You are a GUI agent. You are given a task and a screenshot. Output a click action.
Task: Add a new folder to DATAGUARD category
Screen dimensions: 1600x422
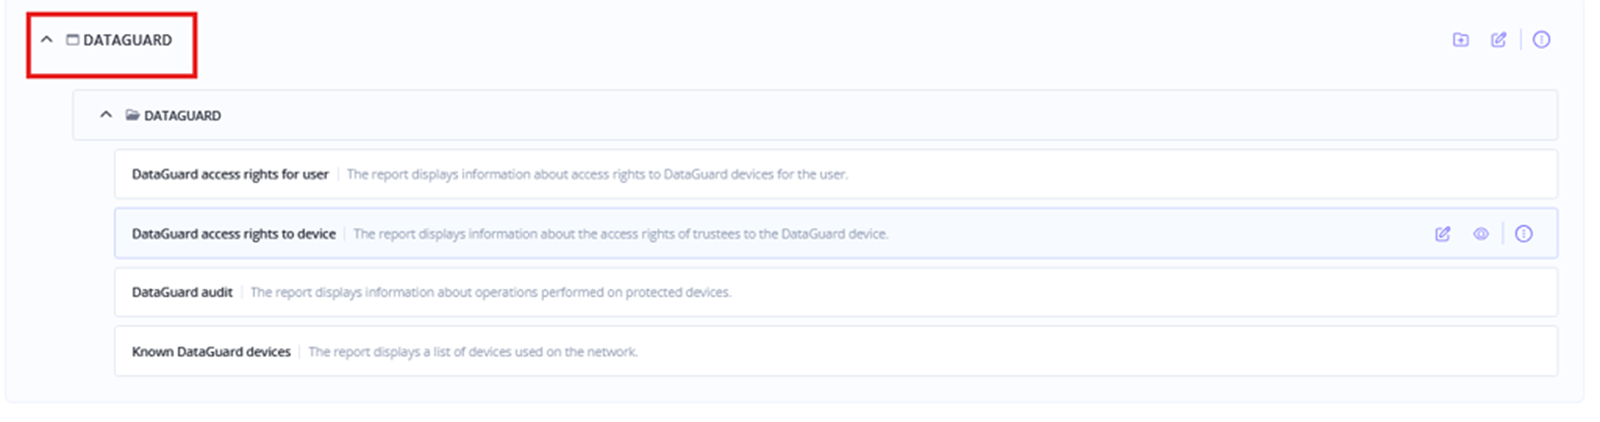[x=1460, y=40]
